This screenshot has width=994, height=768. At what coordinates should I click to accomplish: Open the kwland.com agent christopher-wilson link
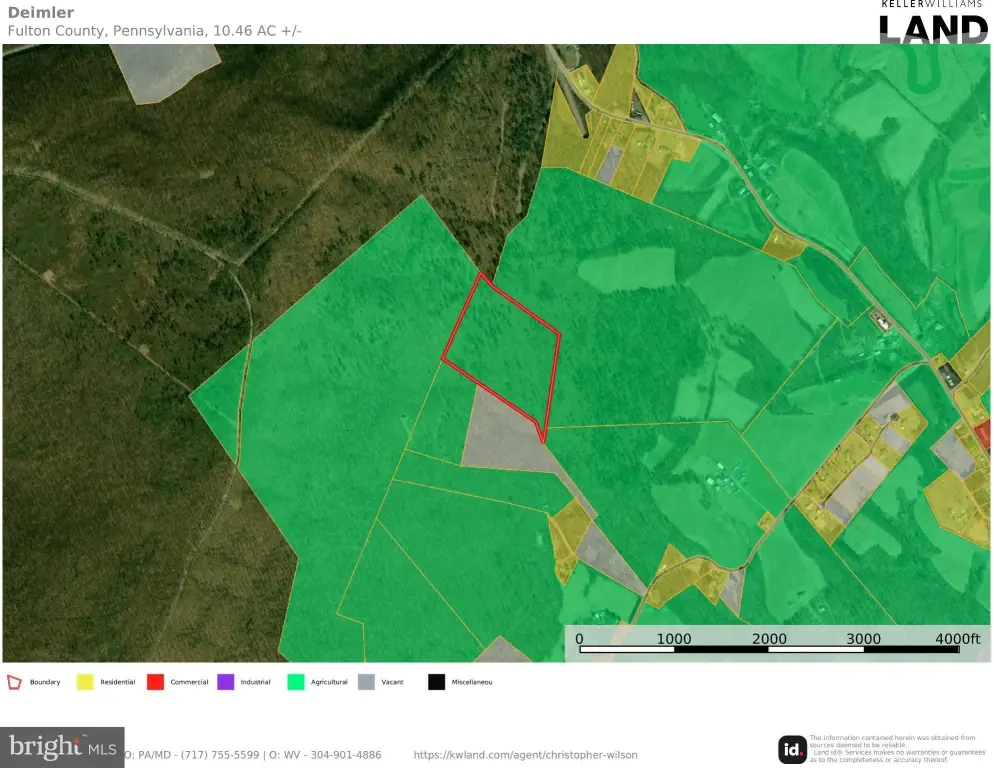(526, 755)
